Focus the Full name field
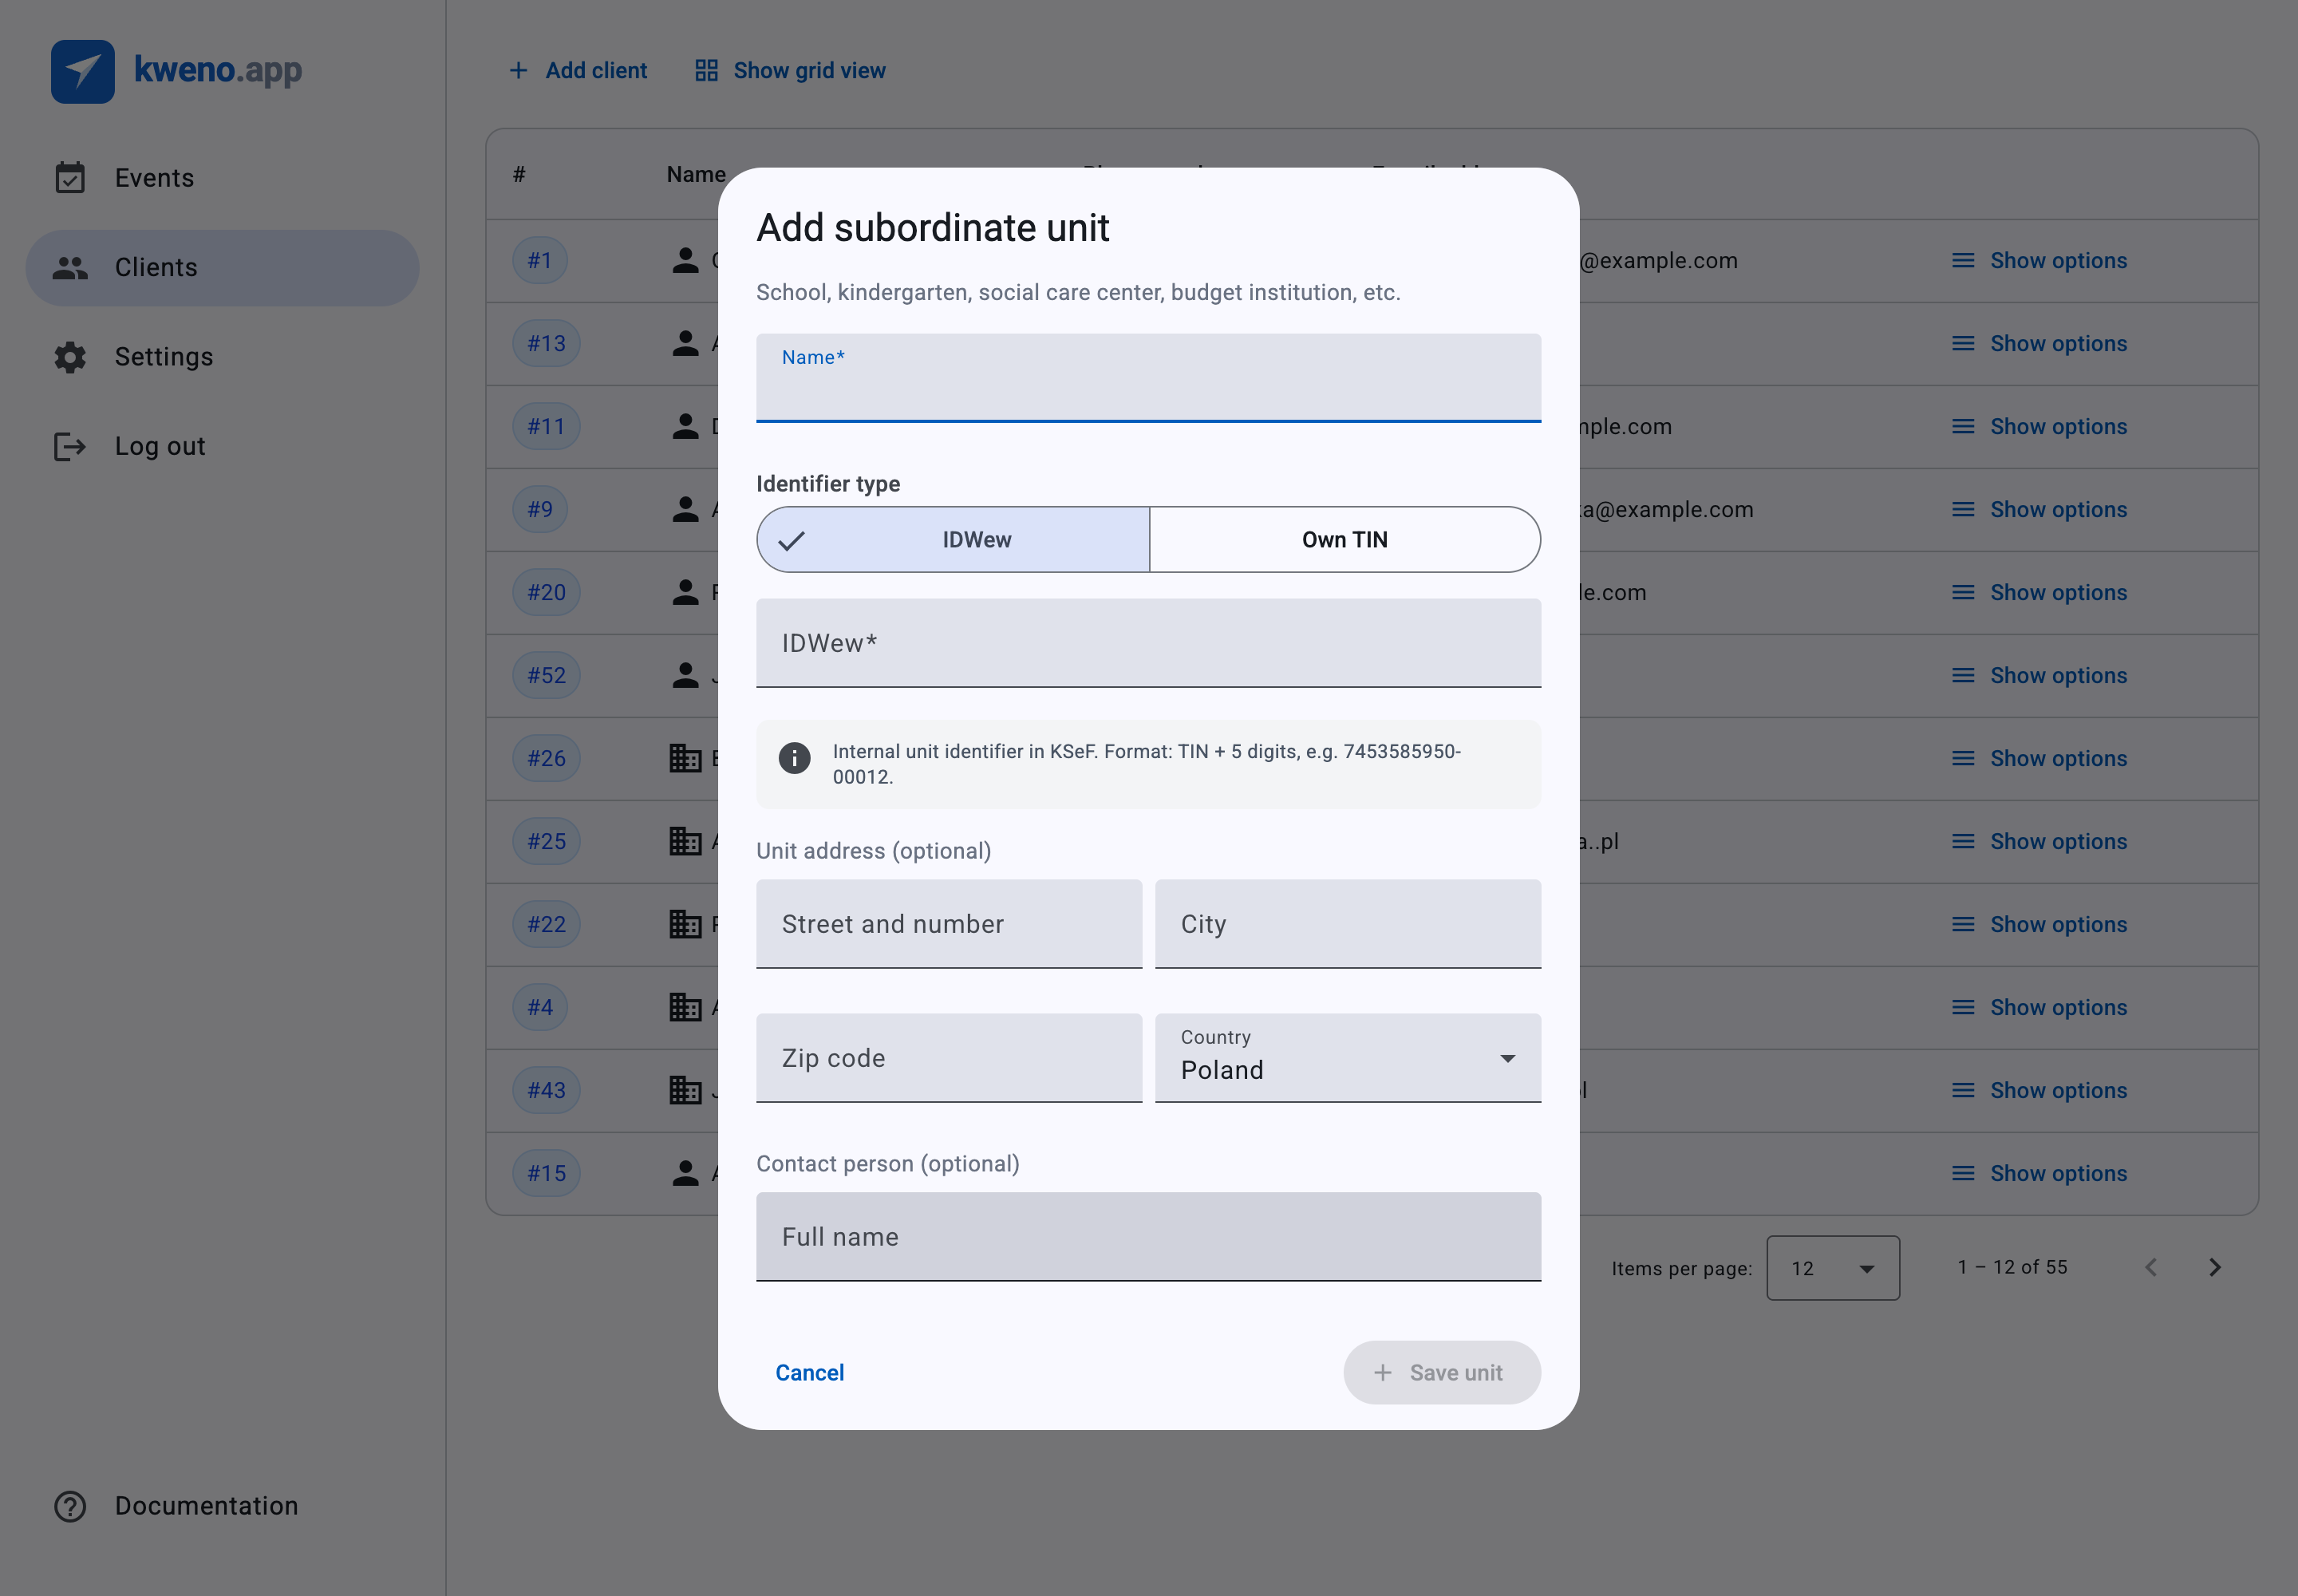 pyautogui.click(x=1148, y=1237)
